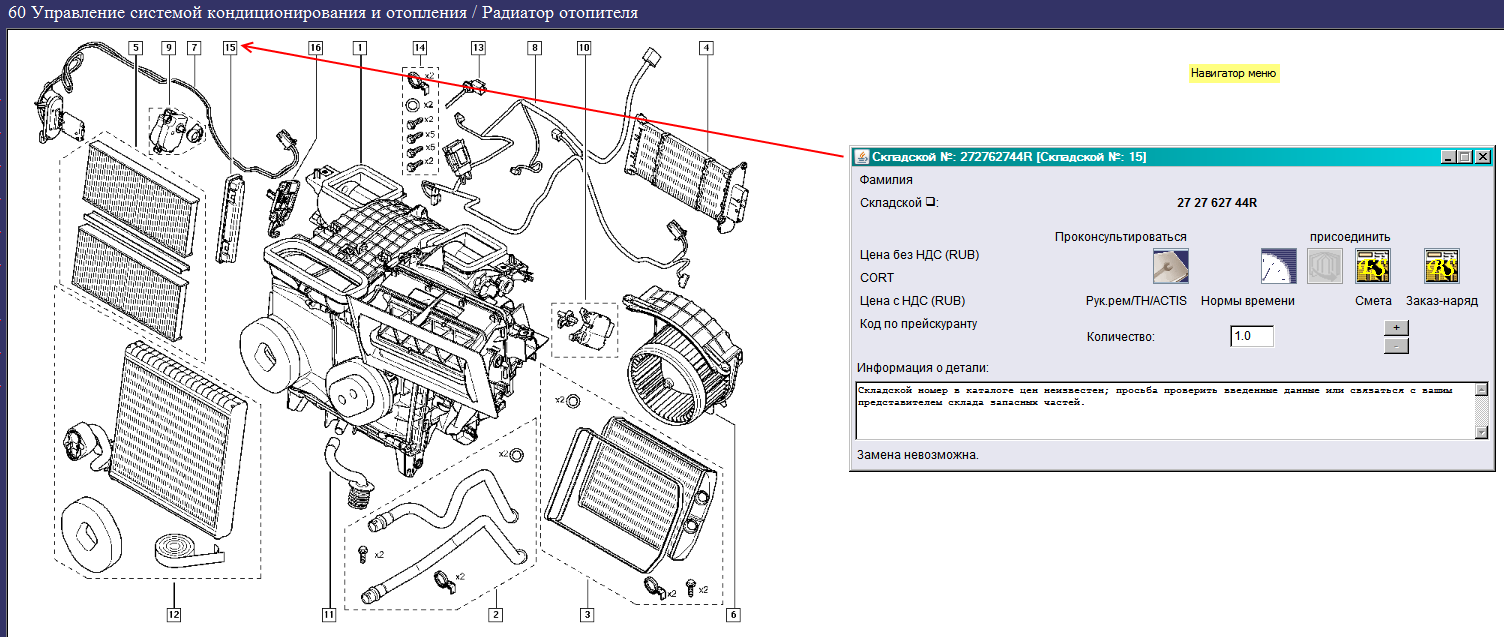Click the Цена без НДС (RUB) label
Screen dimensions: 1504x637
pyautogui.click(x=919, y=255)
